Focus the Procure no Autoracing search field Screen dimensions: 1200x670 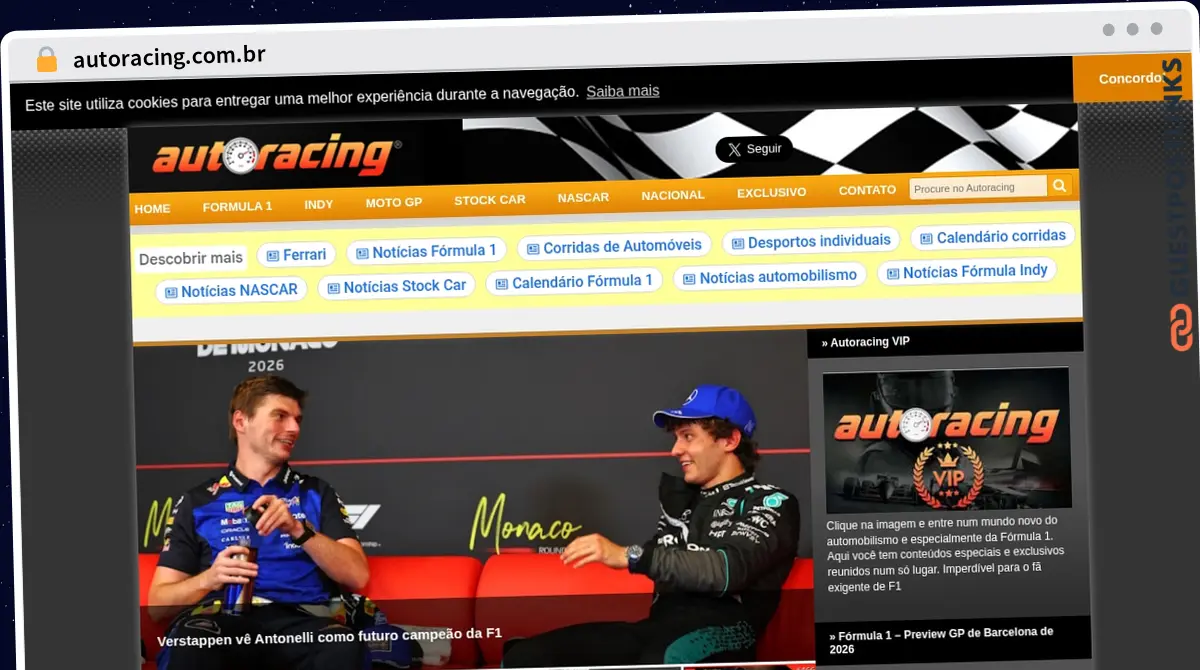click(x=978, y=187)
